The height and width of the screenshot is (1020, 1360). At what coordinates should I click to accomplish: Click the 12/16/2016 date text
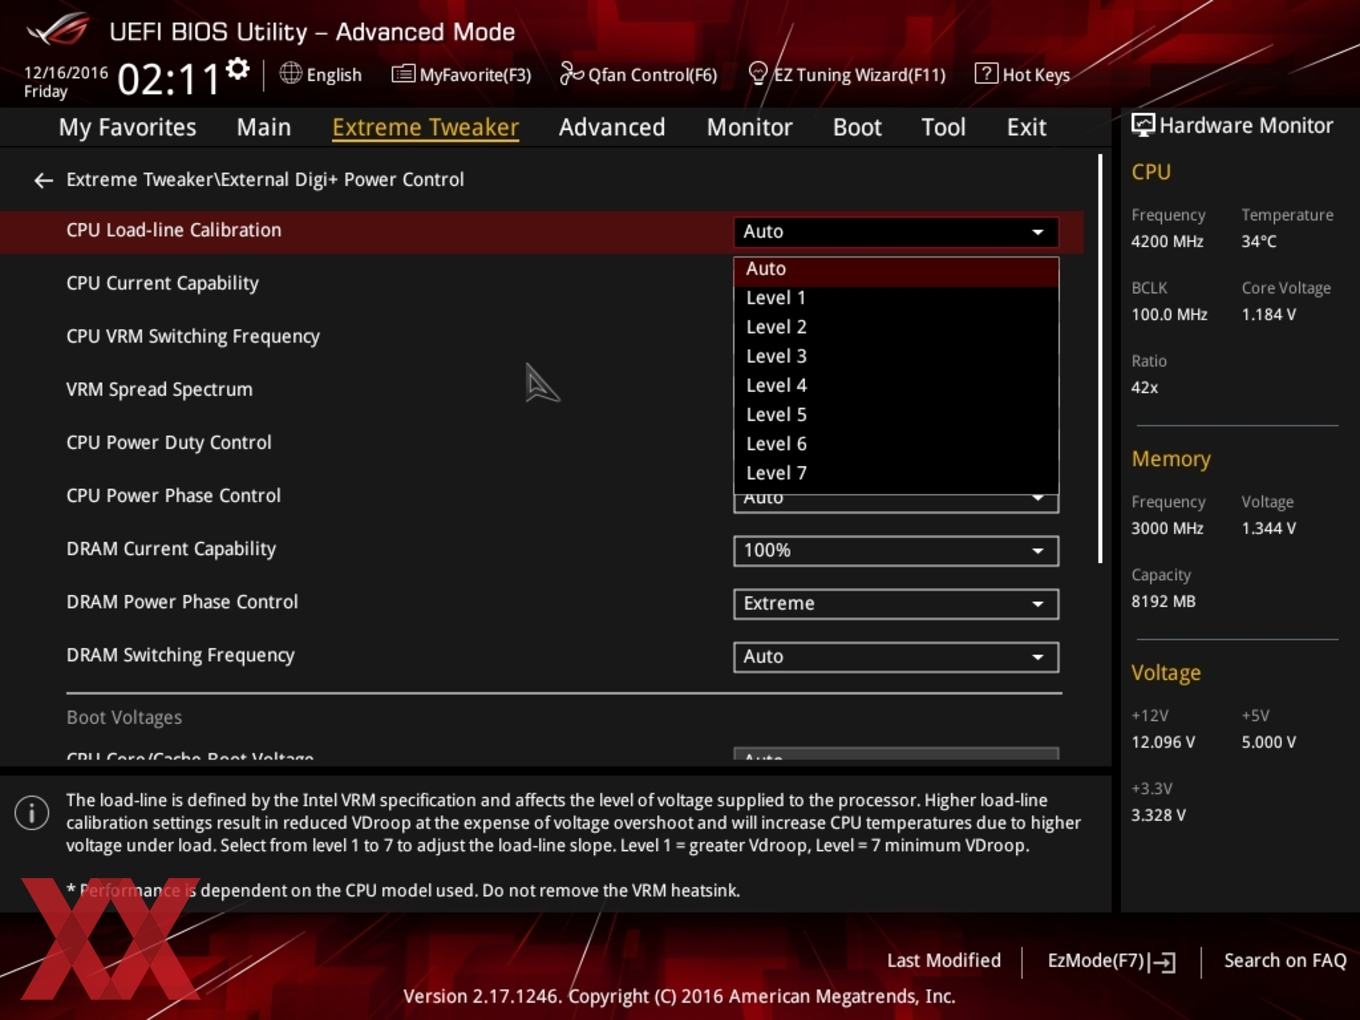click(x=66, y=73)
